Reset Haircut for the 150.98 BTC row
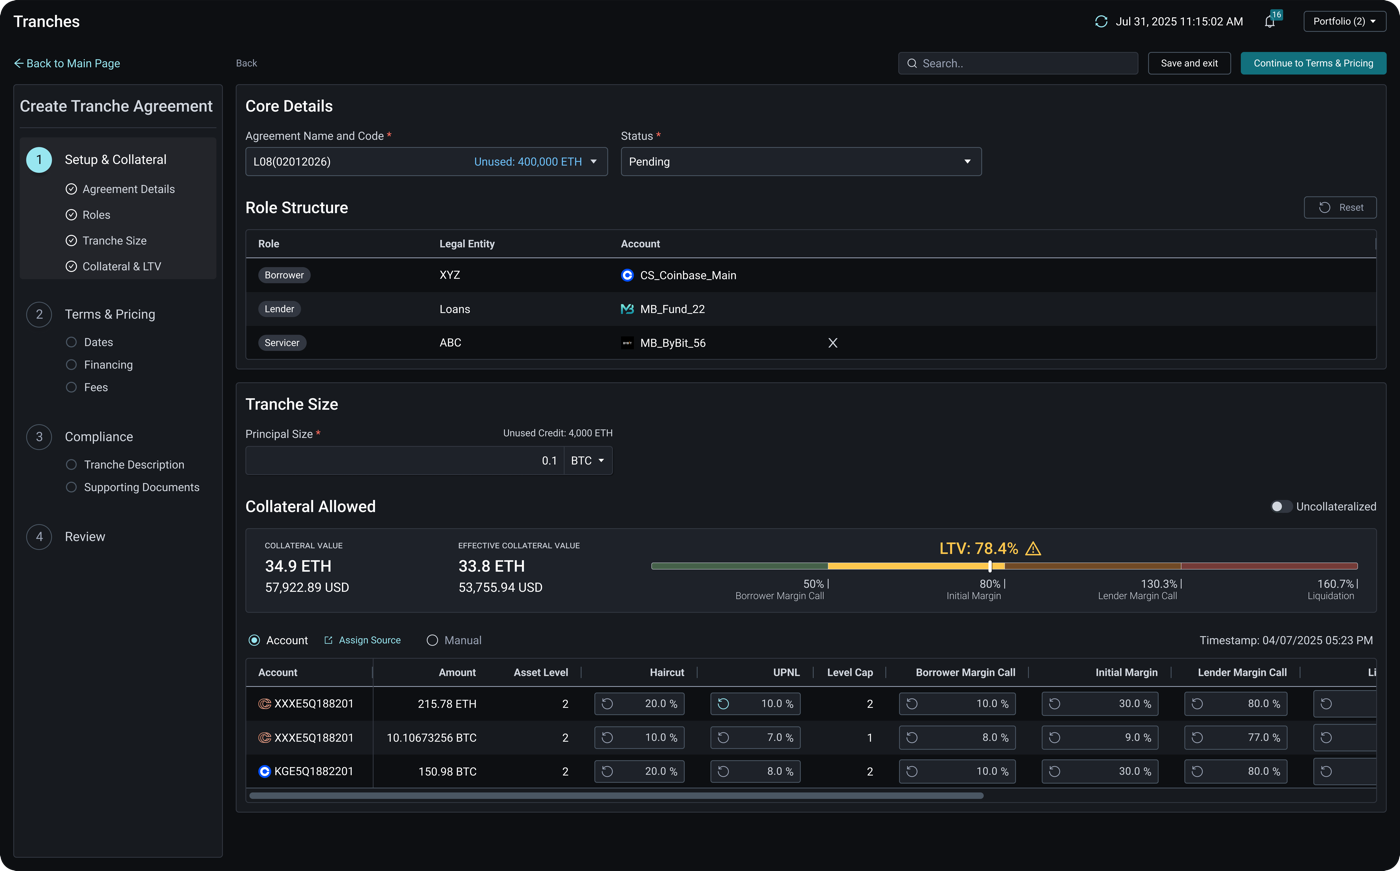 (607, 772)
